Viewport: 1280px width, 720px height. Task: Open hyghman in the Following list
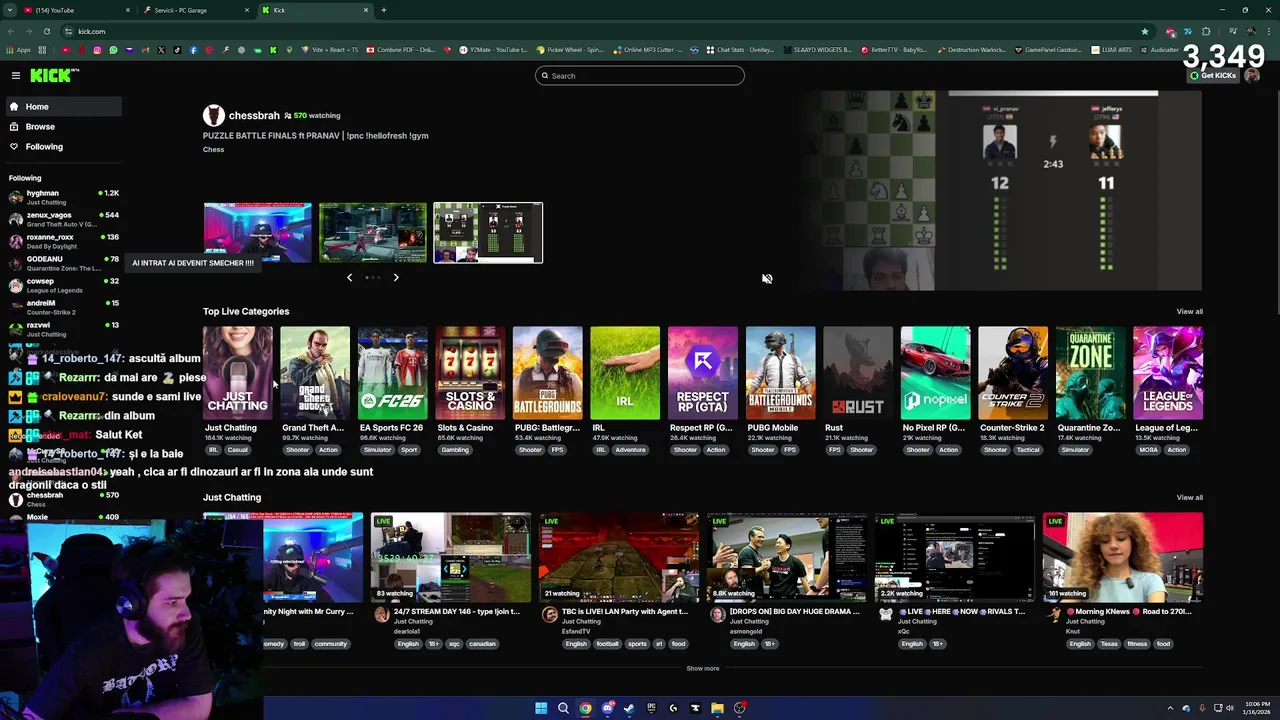(x=62, y=197)
